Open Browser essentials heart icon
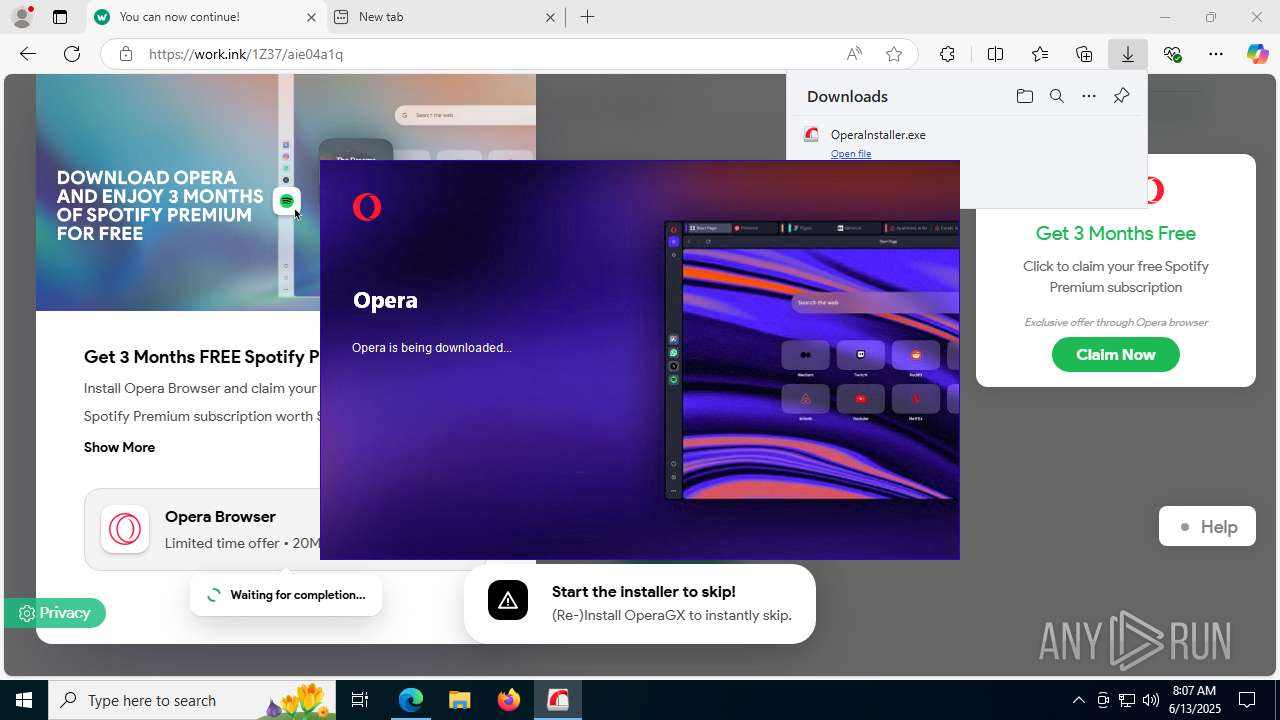Screen dimensions: 1280x720 1172,54
